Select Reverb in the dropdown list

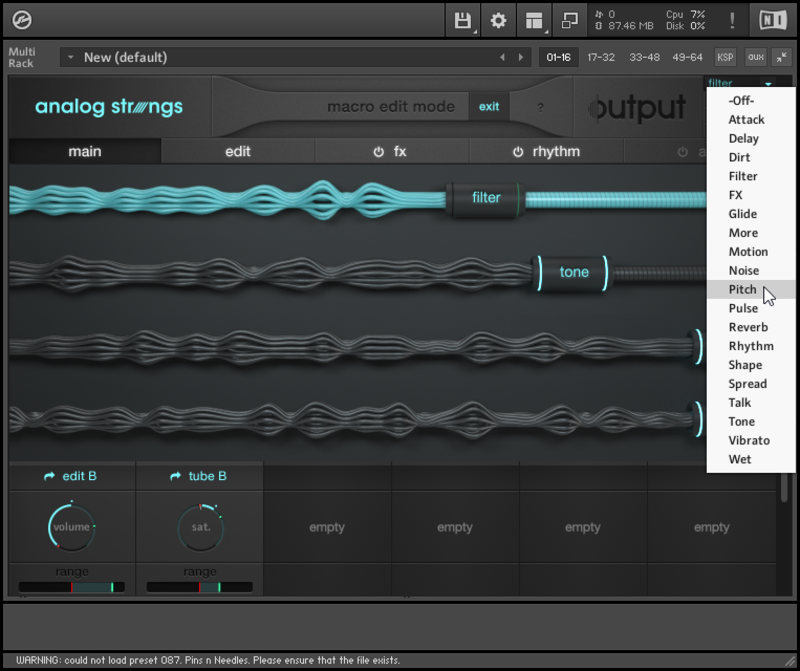click(x=751, y=327)
